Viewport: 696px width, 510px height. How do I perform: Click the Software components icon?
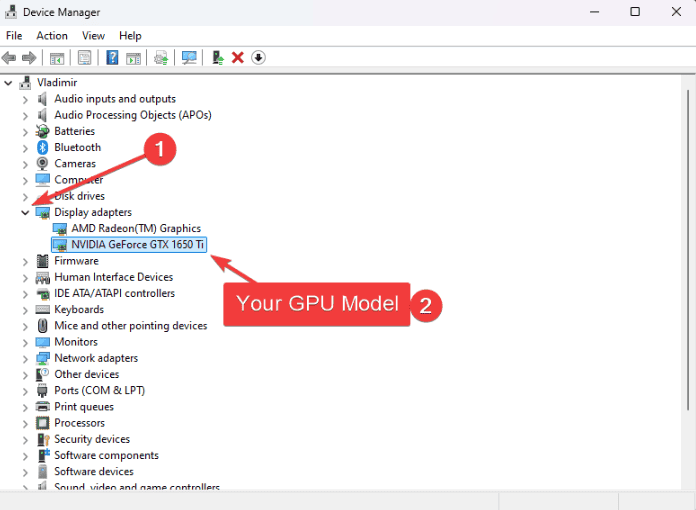click(44, 455)
